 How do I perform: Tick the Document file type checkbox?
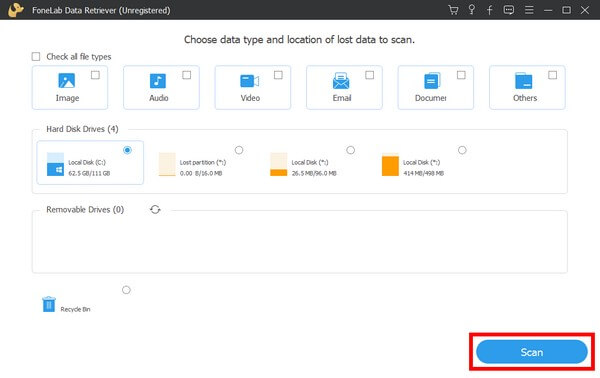(x=461, y=75)
